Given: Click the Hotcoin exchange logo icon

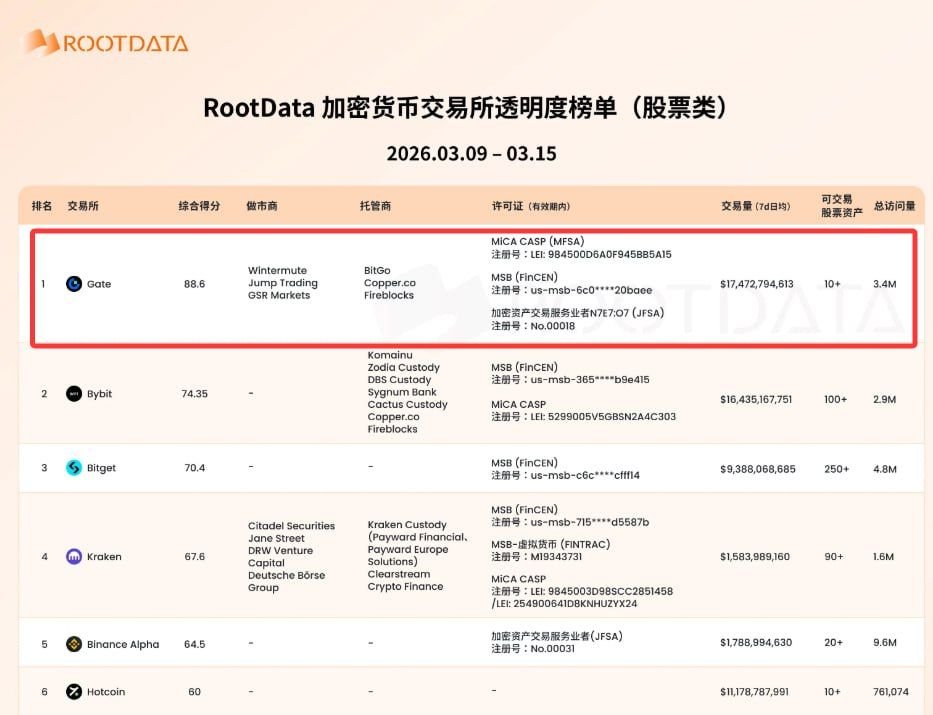Looking at the screenshot, I should 74,692.
